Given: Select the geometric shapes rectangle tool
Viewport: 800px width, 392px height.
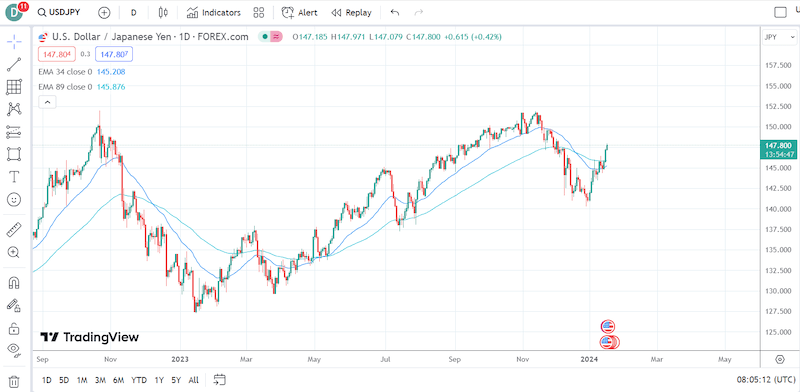Looking at the screenshot, I should 14,154.
